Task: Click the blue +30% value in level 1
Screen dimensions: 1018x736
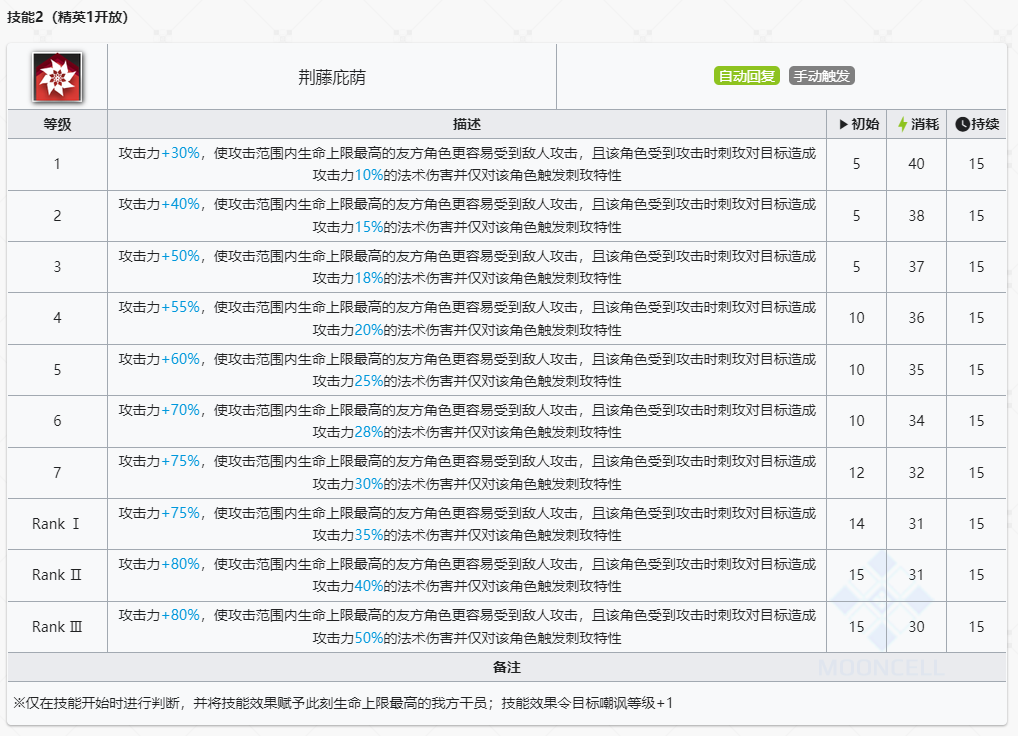Action: [181, 153]
